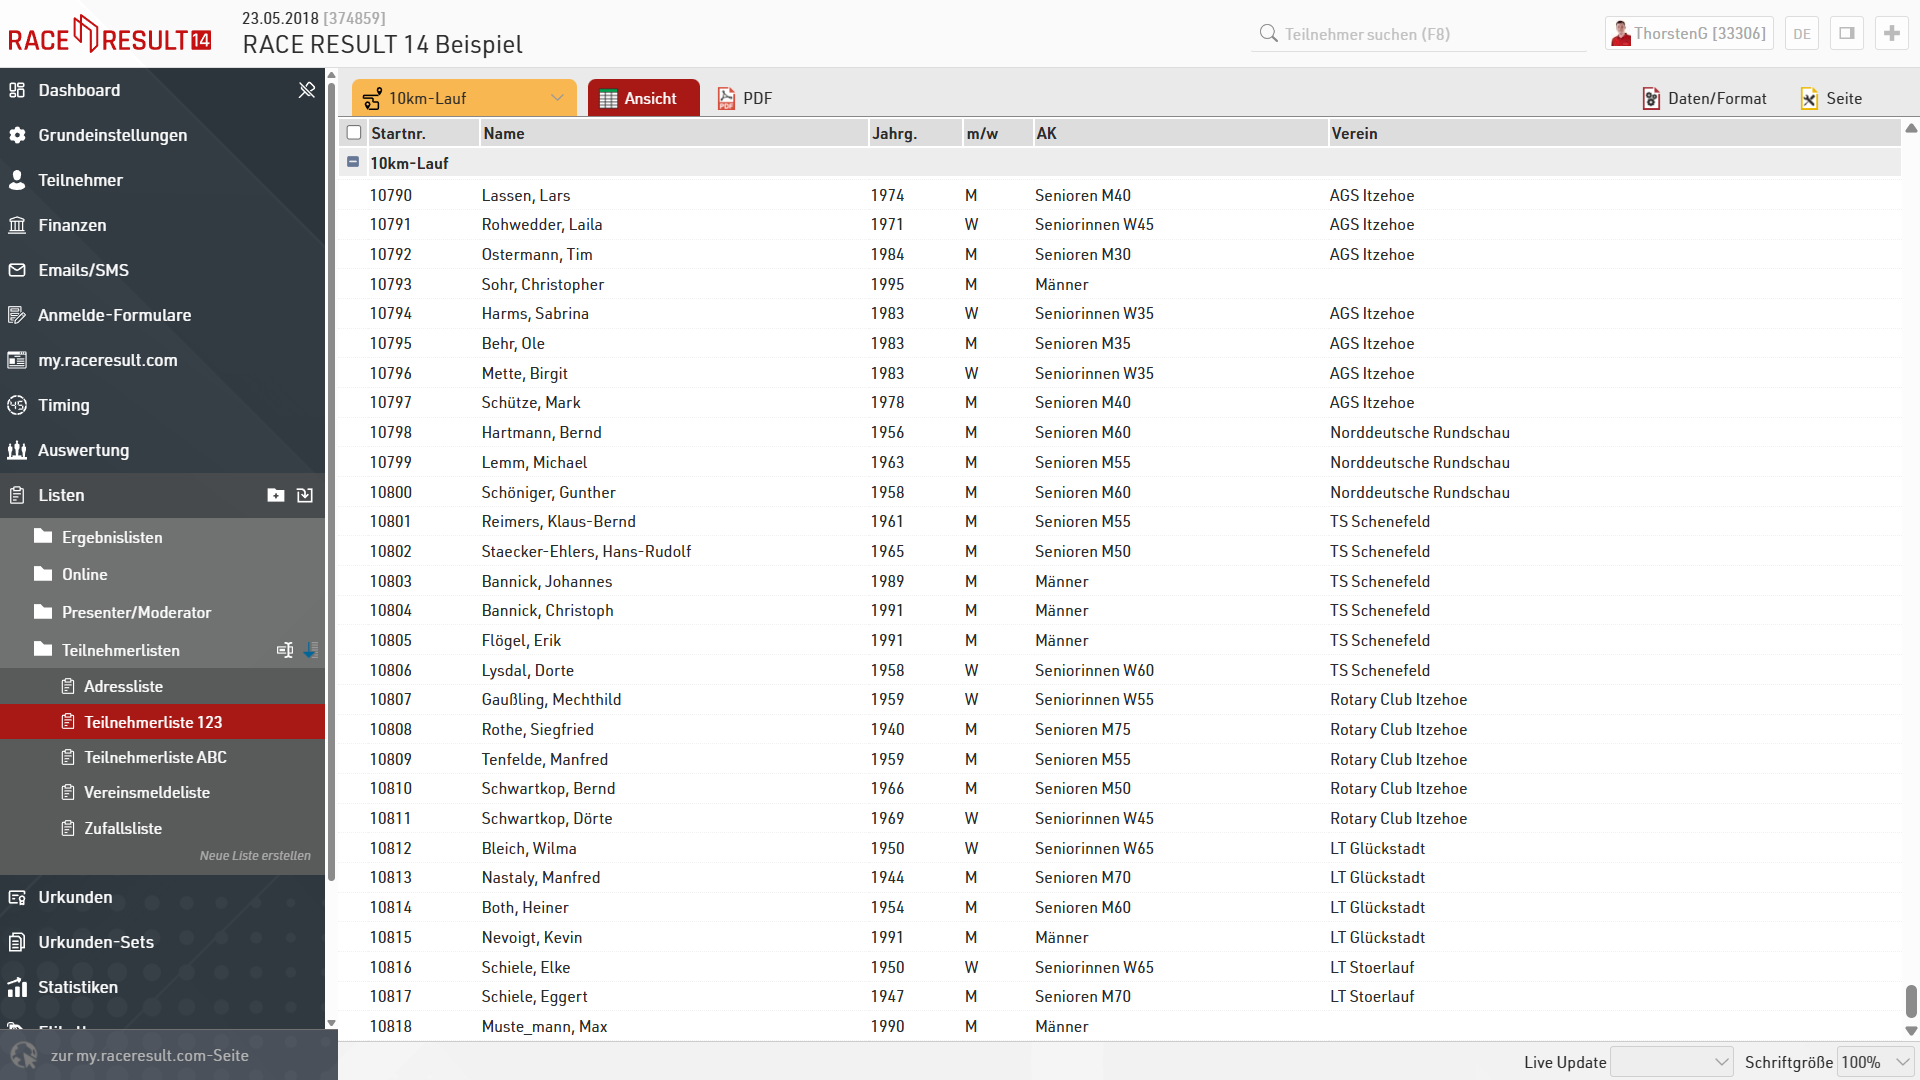
Task: Click the add new folder icon in Listen
Action: [x=276, y=495]
